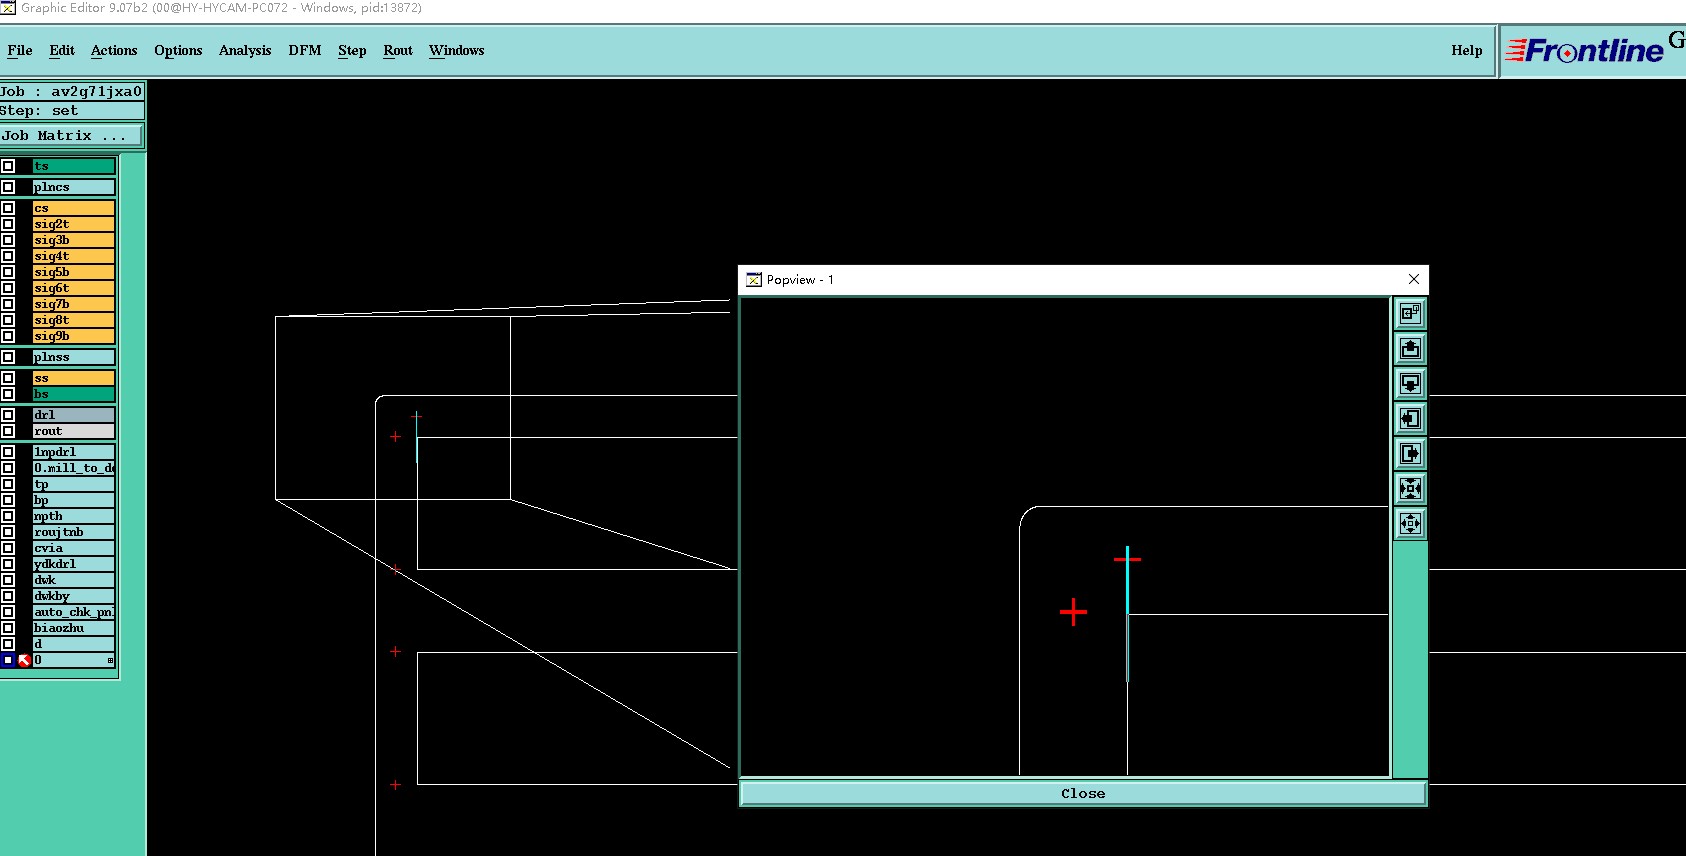Click the small grid icon in layer 0 row
Screen dimensions: 1686x856
pyautogui.click(x=110, y=660)
